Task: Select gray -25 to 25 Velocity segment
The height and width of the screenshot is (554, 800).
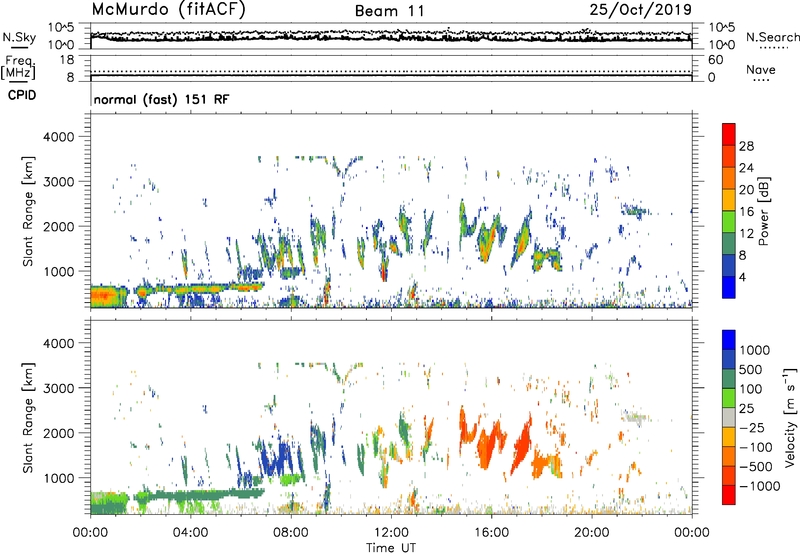Action: click(x=729, y=417)
